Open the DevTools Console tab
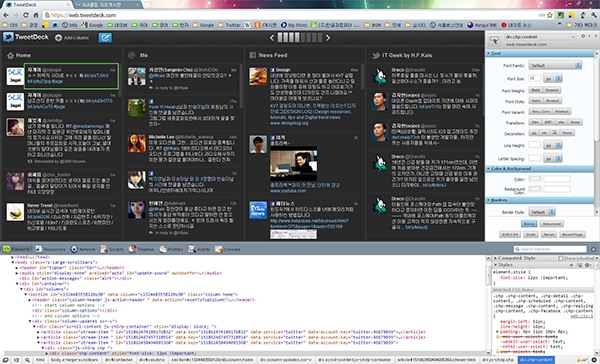This screenshot has height=364, width=600. pyautogui.click(x=228, y=249)
